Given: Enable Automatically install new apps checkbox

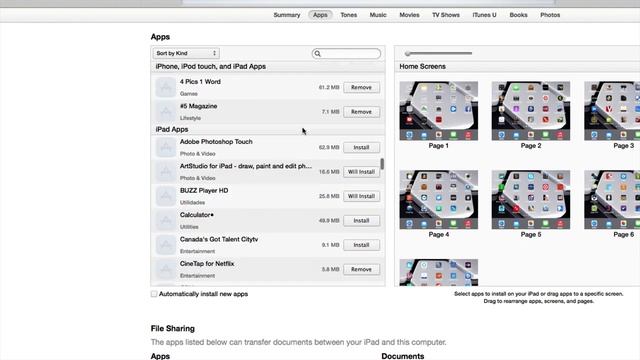Looking at the screenshot, I should 154,294.
